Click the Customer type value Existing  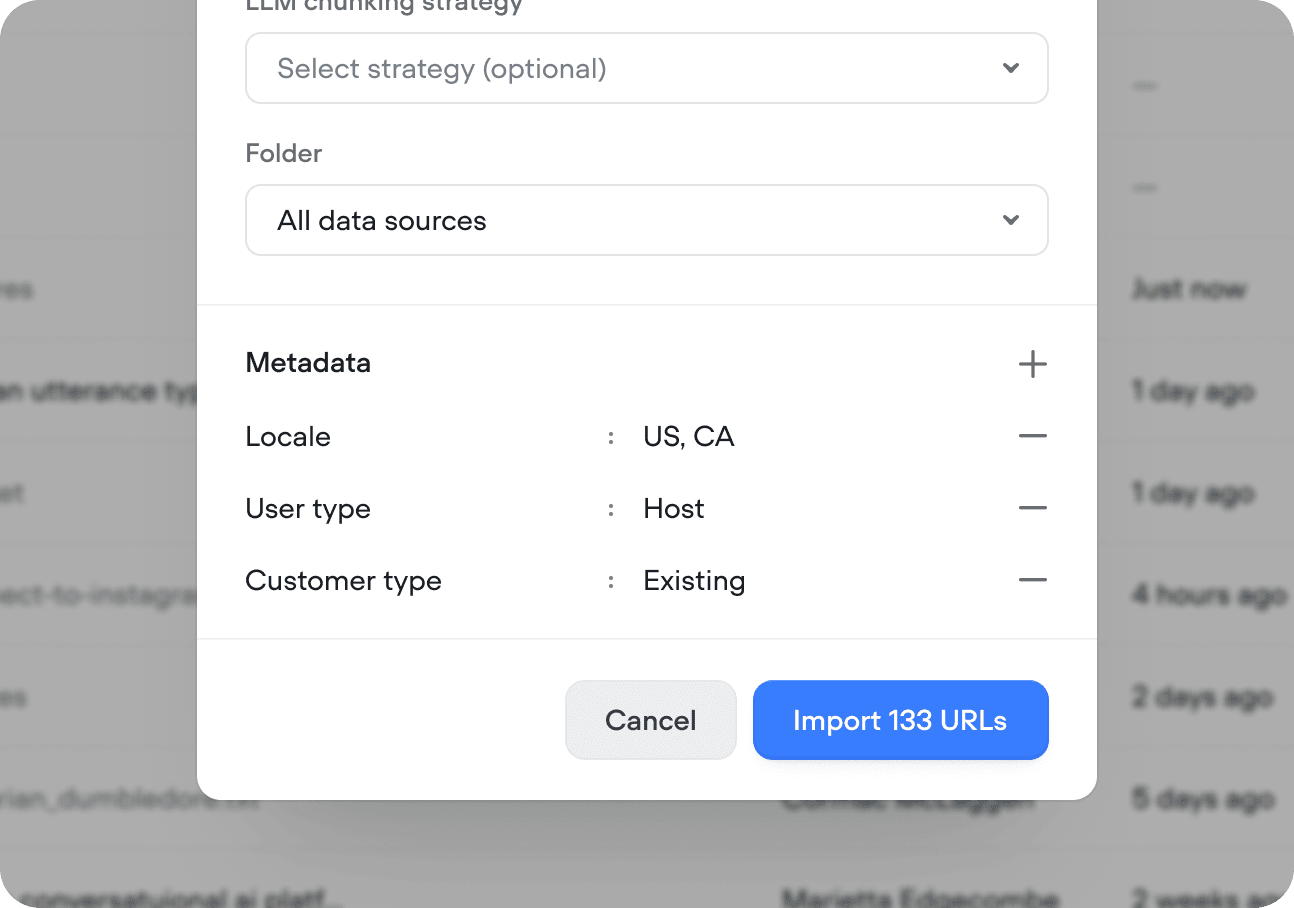(x=694, y=581)
